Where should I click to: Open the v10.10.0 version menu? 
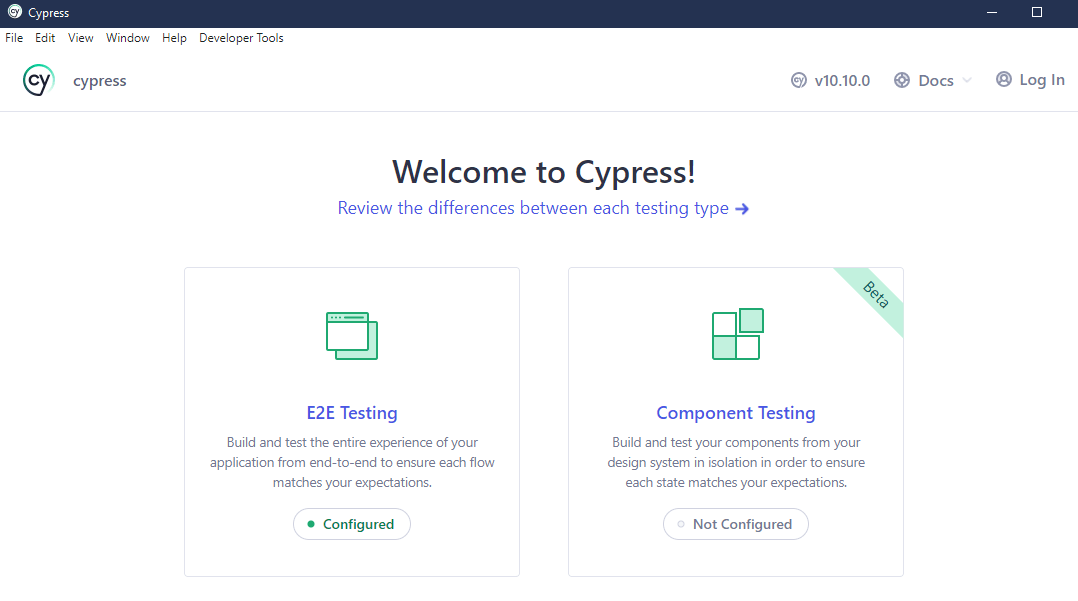coord(841,81)
